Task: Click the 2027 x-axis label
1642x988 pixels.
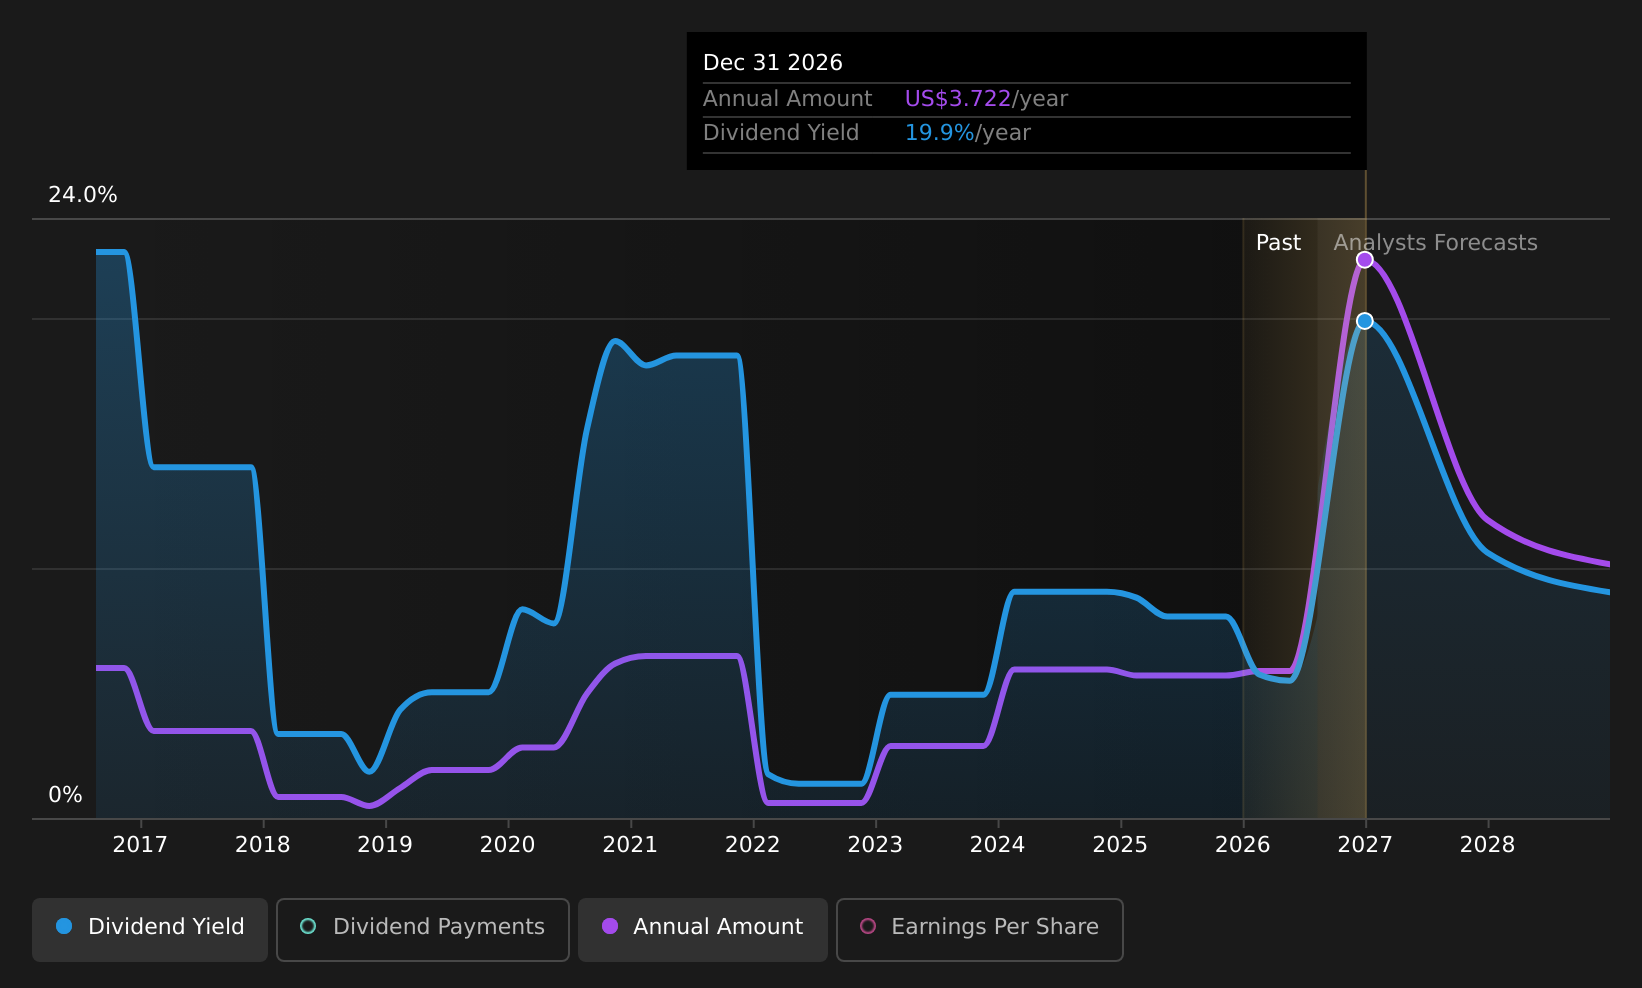Action: (x=1365, y=845)
